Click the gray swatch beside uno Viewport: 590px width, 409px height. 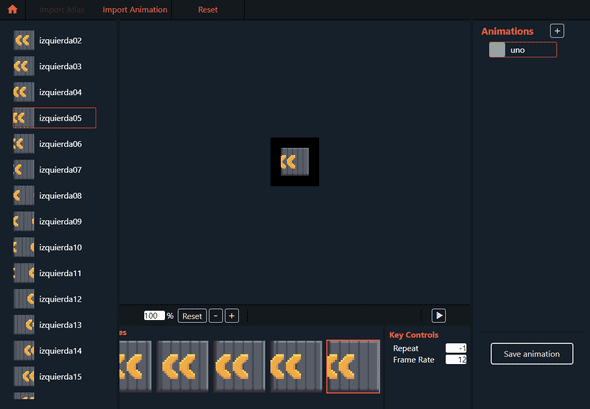point(497,50)
